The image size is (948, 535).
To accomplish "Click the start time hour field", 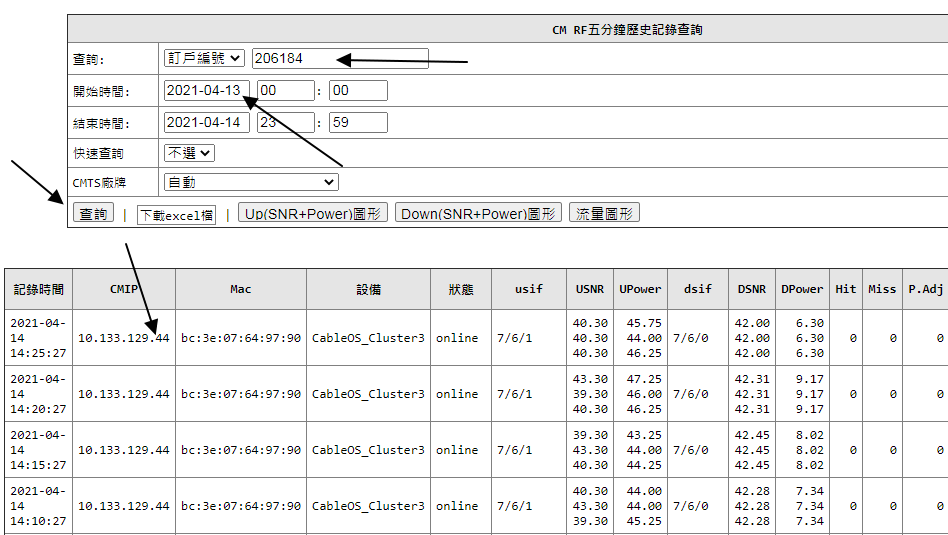I will coord(285,91).
